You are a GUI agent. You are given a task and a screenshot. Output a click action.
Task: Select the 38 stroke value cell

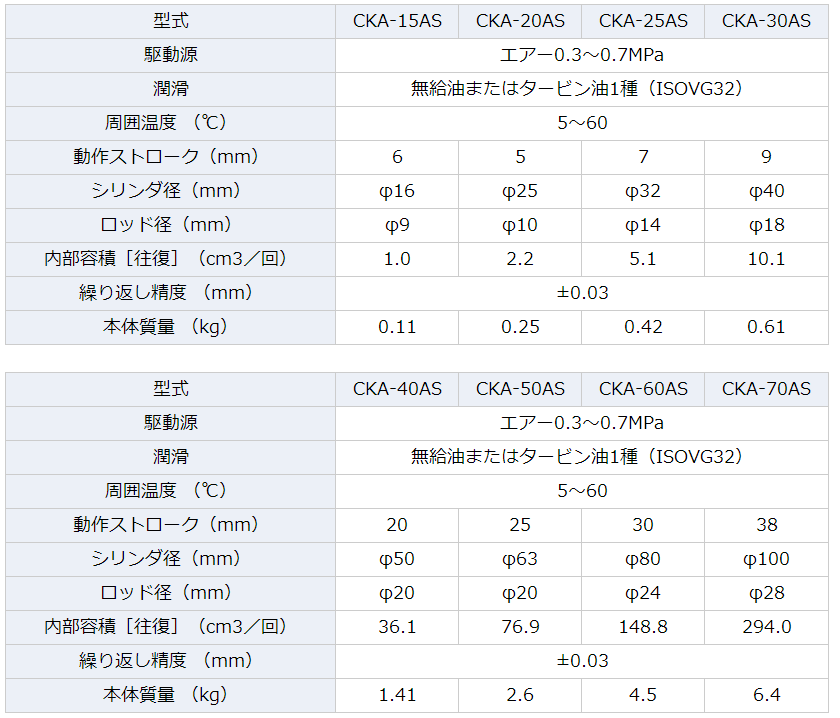tap(767, 525)
